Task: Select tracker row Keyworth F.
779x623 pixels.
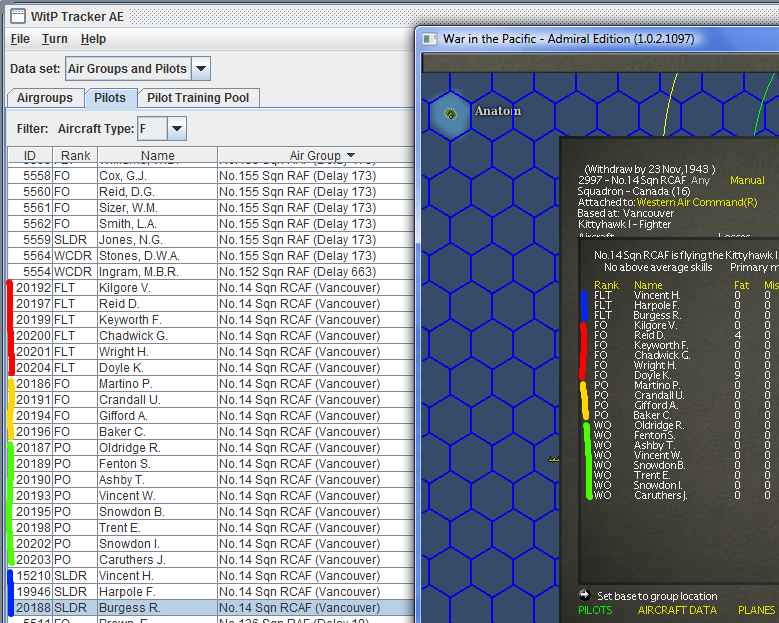Action: 211,319
